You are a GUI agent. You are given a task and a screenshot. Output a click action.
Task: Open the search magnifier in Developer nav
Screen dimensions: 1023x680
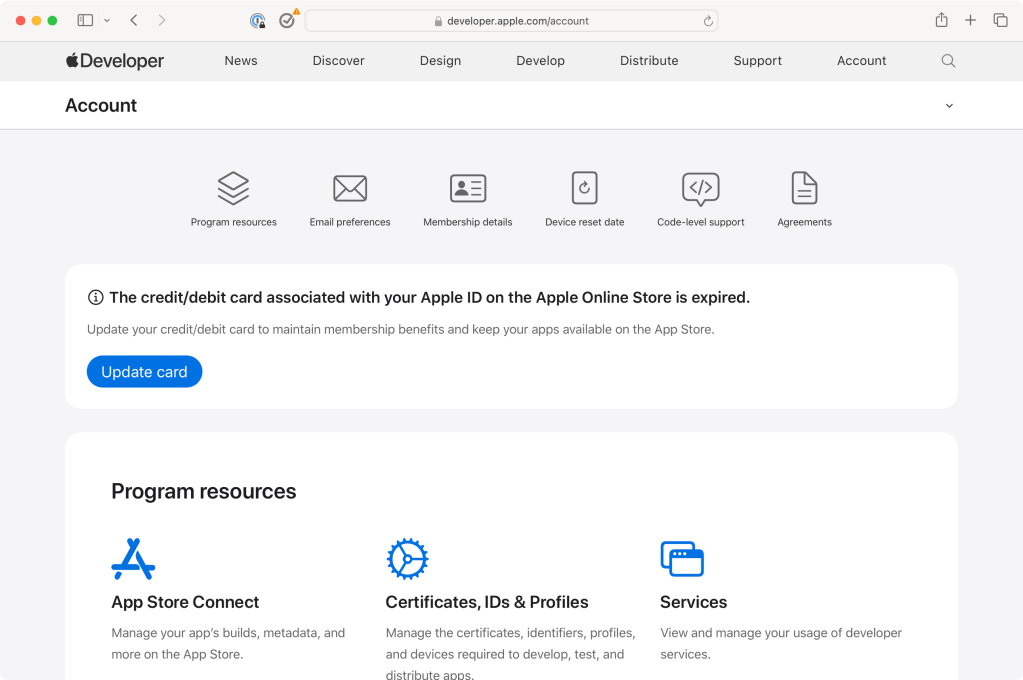[x=948, y=61]
